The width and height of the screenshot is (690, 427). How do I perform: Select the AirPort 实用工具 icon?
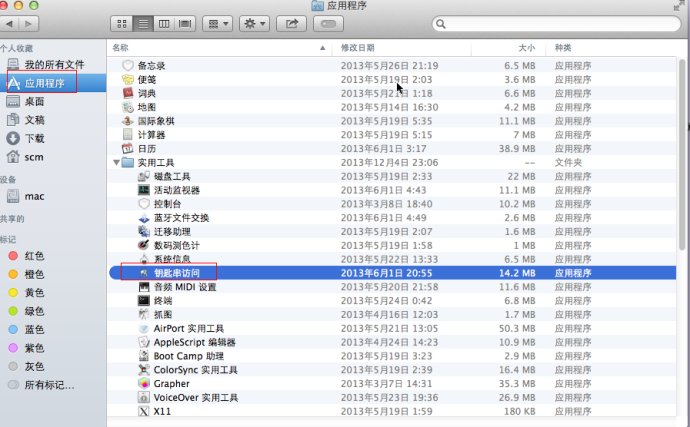coord(144,328)
